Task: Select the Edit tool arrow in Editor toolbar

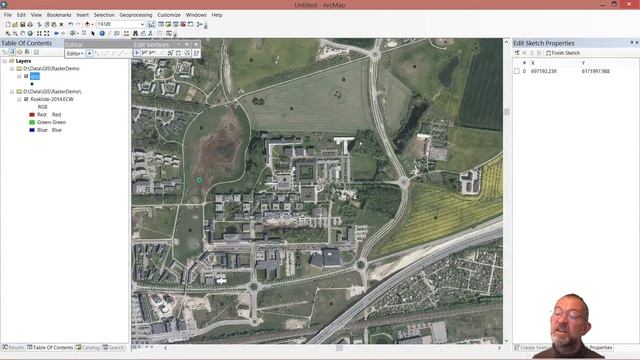Action: click(89, 53)
